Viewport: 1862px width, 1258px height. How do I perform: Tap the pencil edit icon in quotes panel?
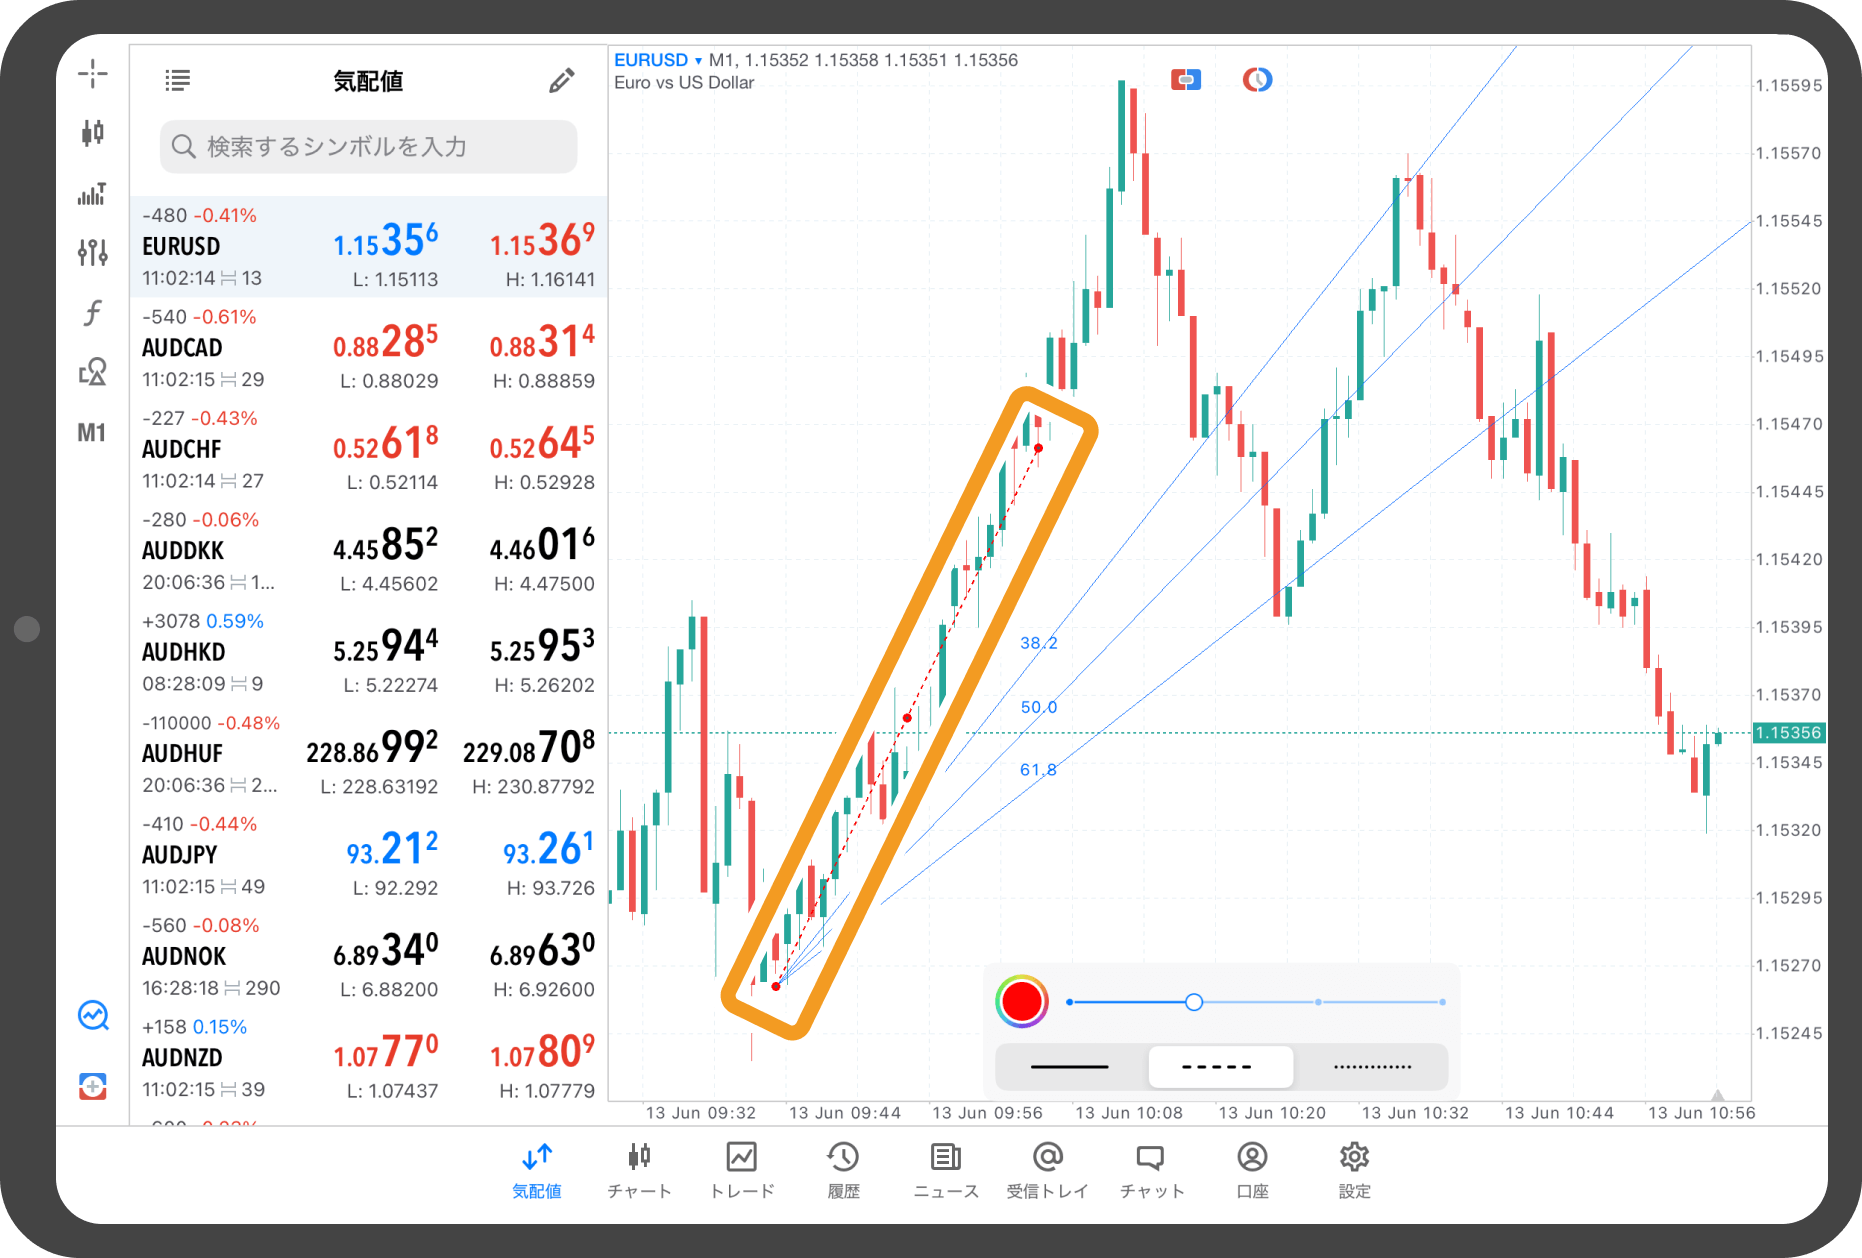[561, 81]
